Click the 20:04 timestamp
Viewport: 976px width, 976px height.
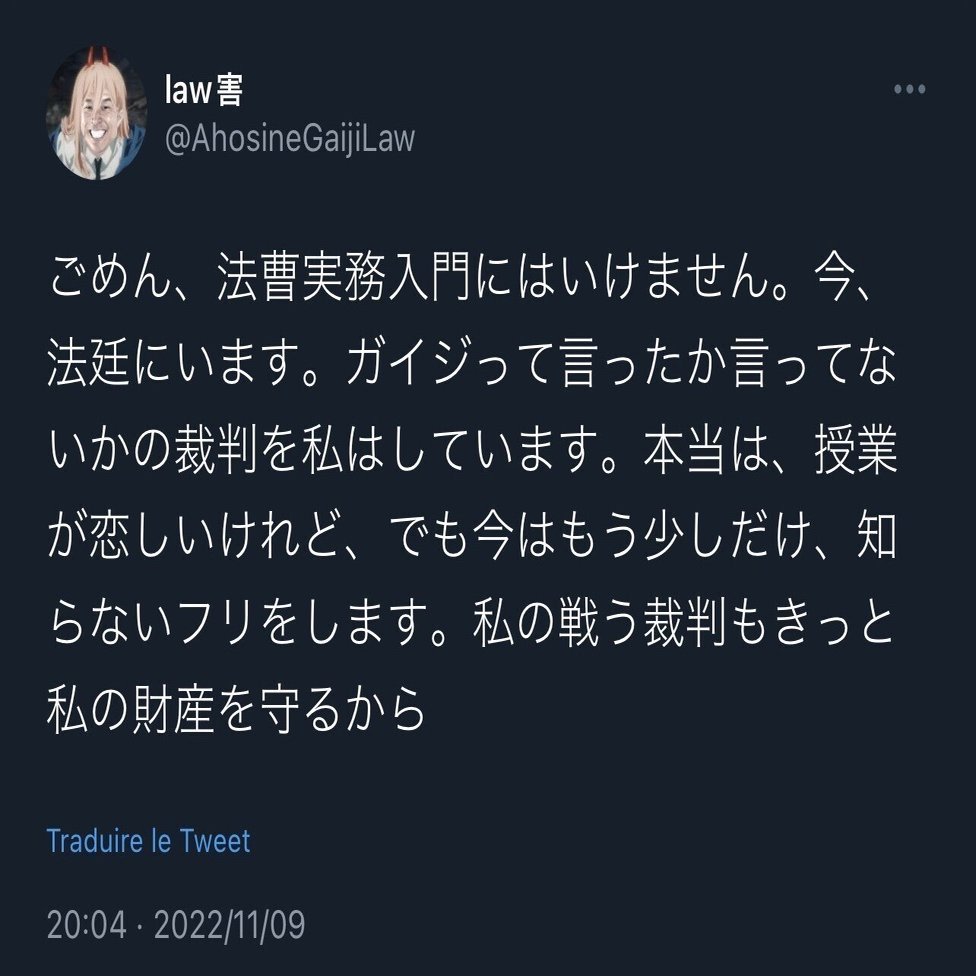coord(87,924)
